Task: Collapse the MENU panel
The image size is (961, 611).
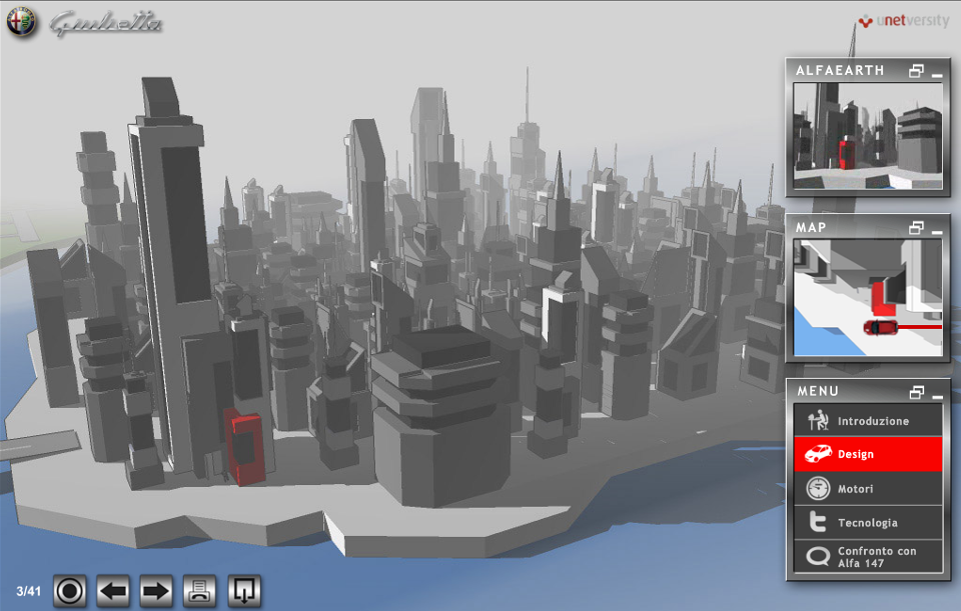Action: point(937,393)
